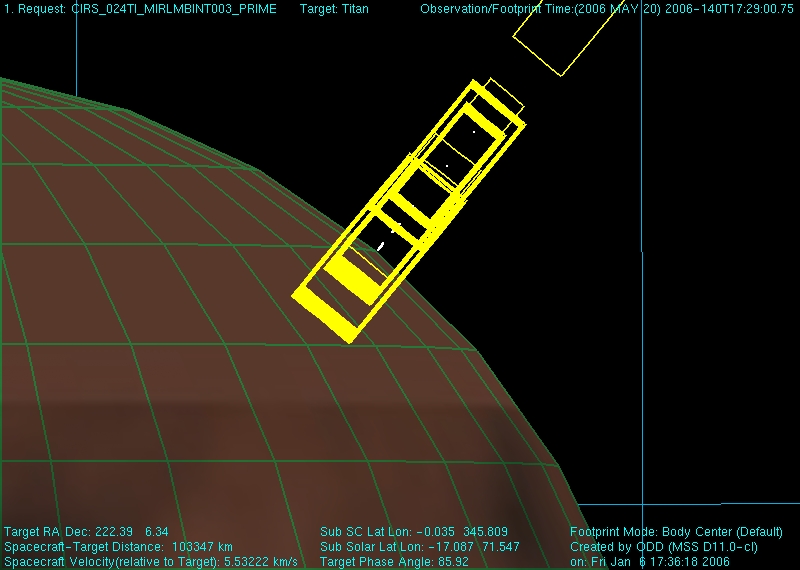Click 'Created by ODD (MSS D11.0-cl)' text
800x570 pixels.
[x=664, y=547]
